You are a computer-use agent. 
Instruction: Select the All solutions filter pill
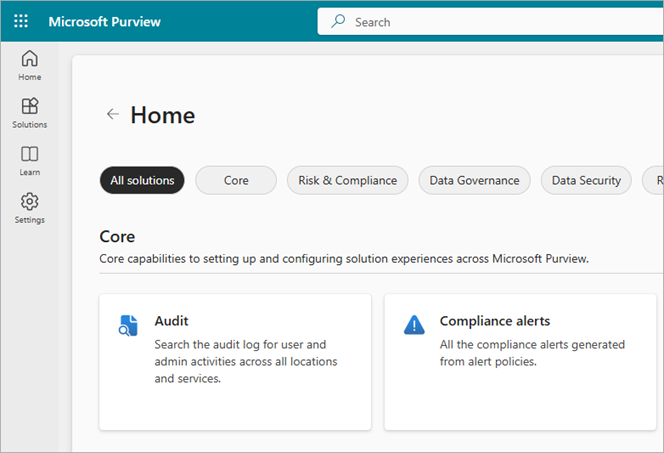coord(142,180)
